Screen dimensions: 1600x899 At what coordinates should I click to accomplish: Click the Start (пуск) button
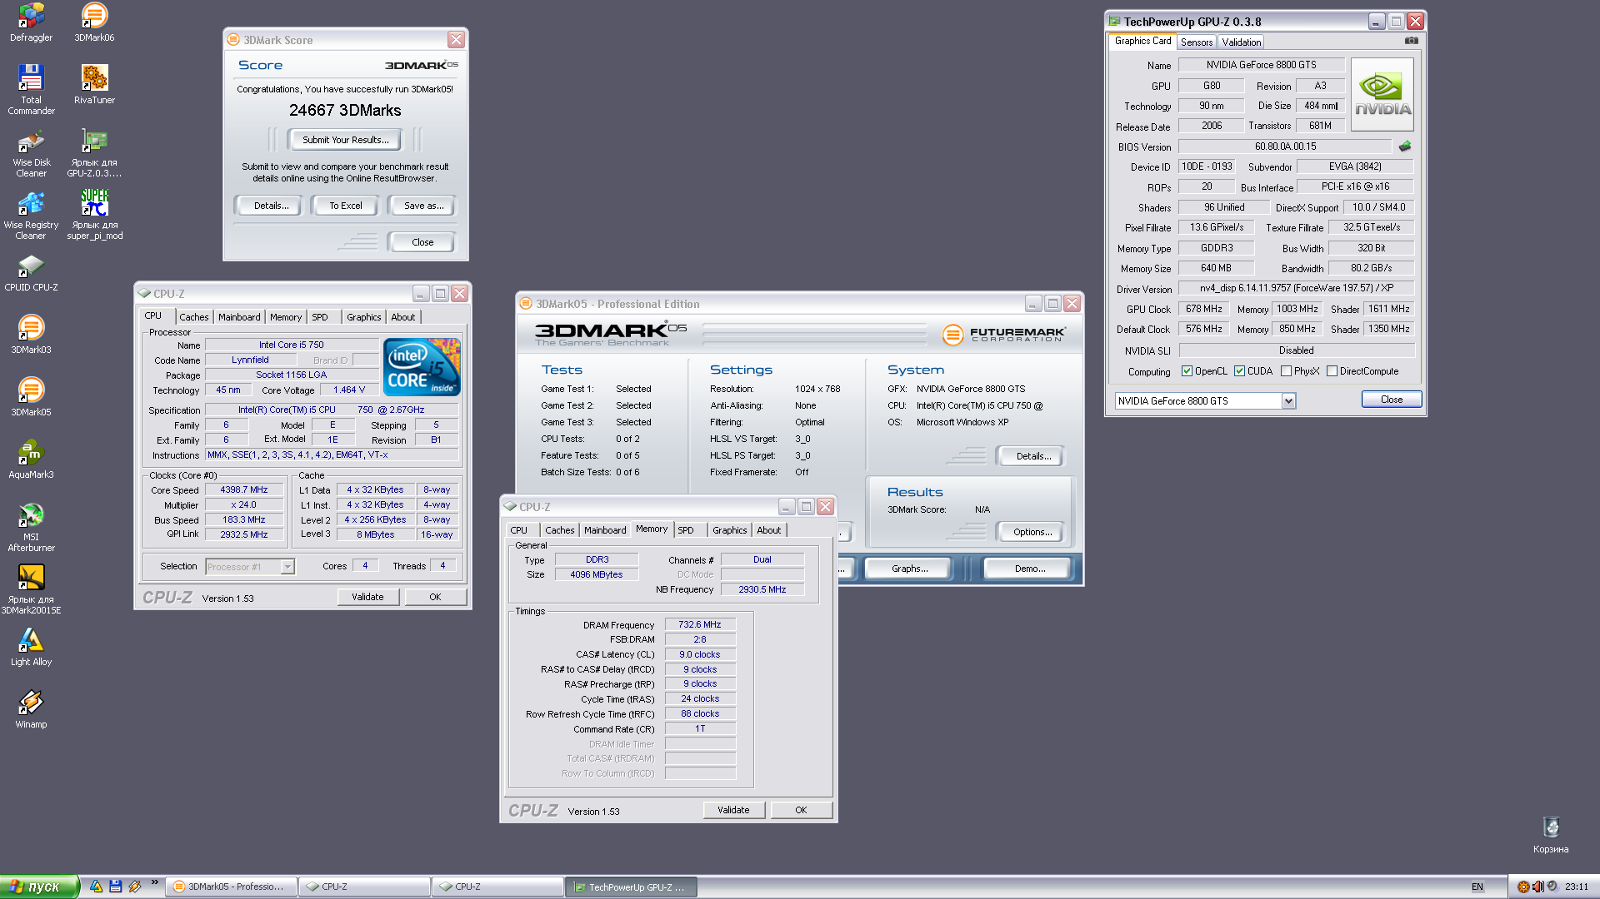(39, 887)
